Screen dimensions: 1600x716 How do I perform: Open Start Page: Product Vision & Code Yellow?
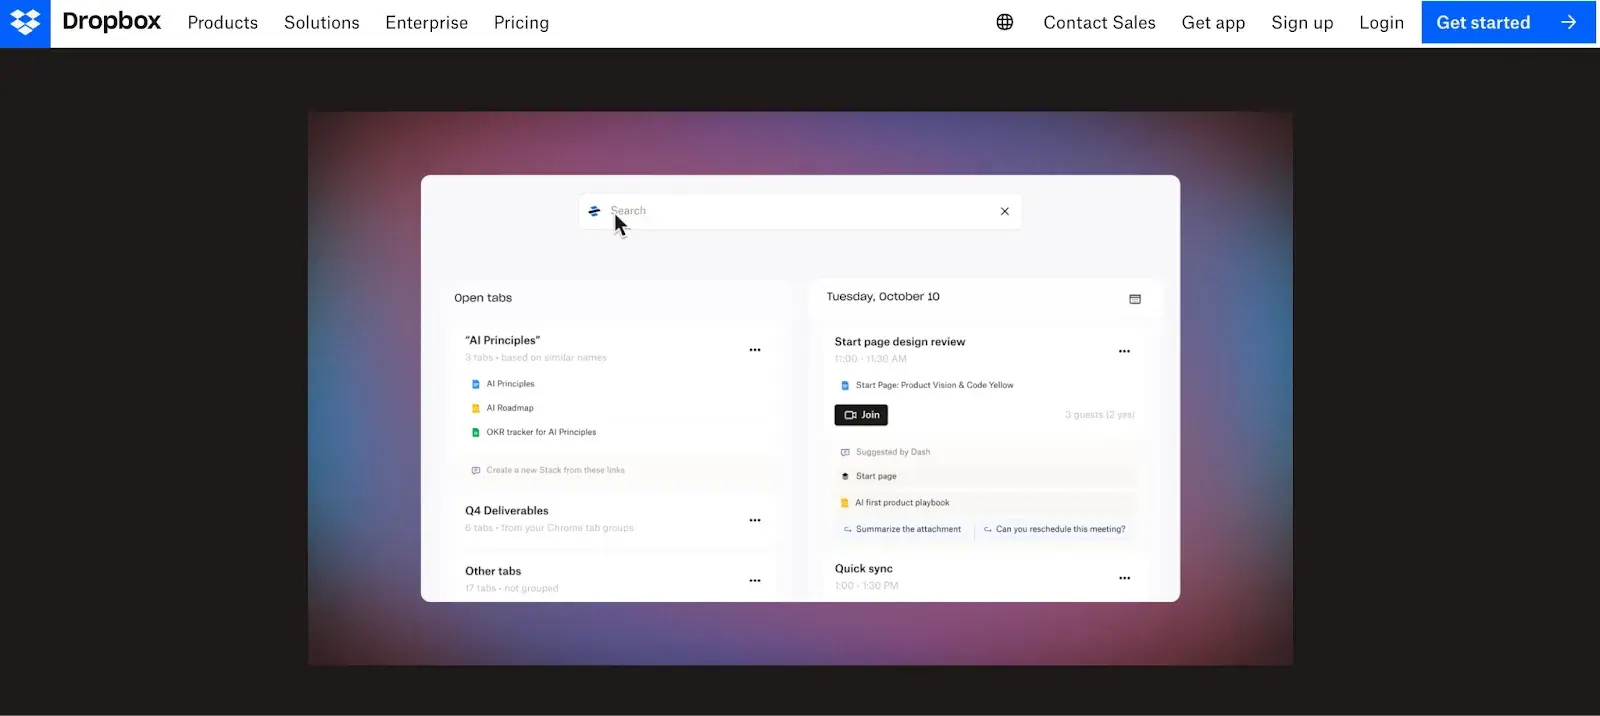pyautogui.click(x=934, y=385)
